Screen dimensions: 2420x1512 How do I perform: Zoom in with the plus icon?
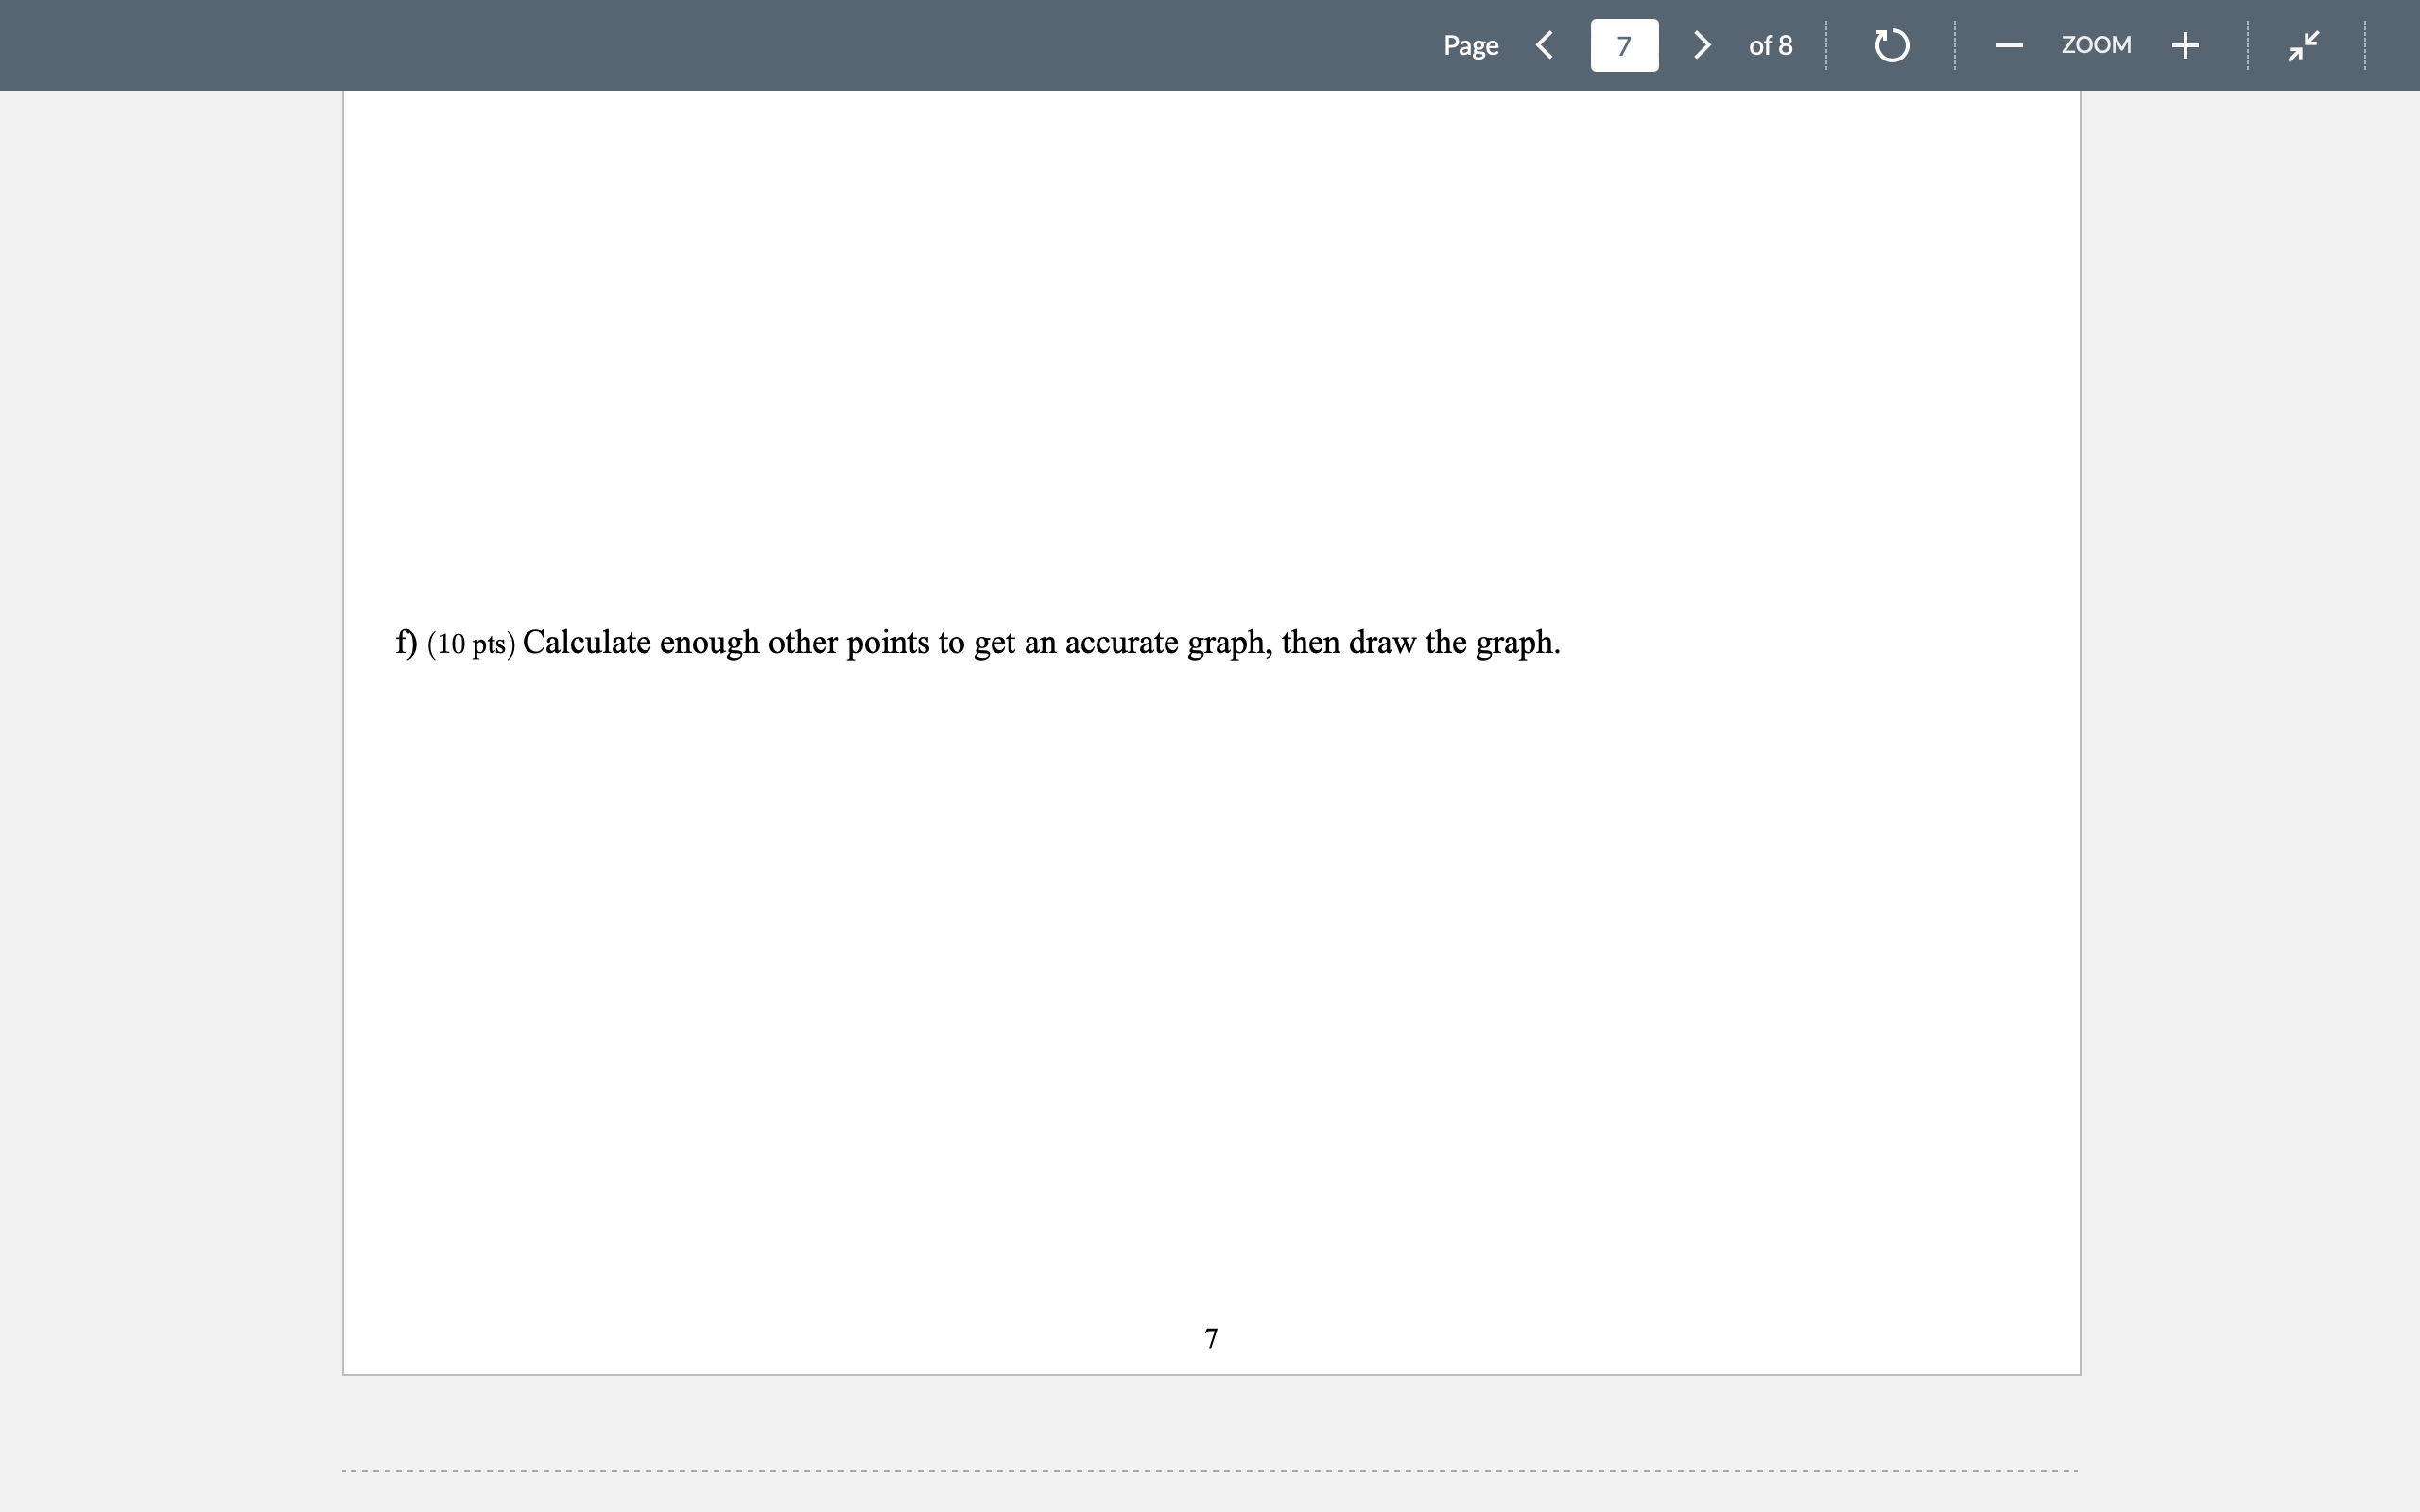2185,45
